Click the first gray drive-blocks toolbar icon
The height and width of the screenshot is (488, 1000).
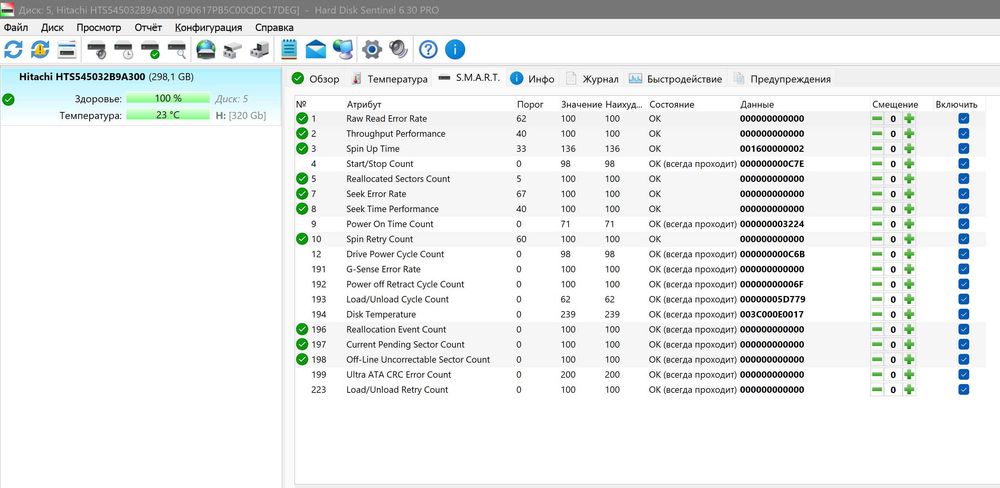pos(233,49)
